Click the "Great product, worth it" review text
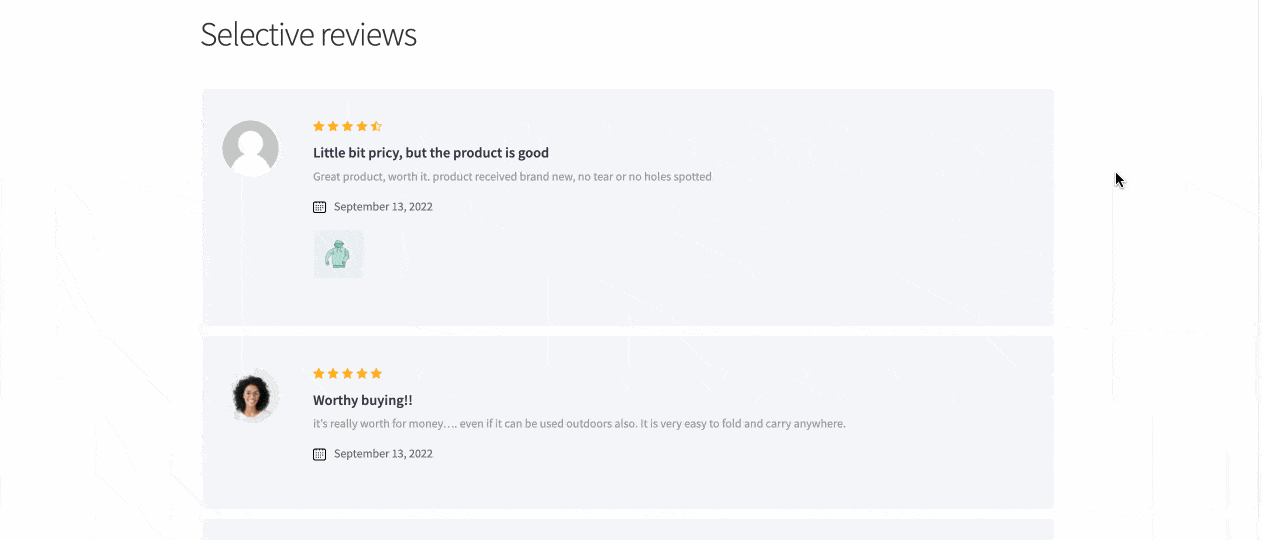This screenshot has width=1262, height=540. [x=512, y=177]
